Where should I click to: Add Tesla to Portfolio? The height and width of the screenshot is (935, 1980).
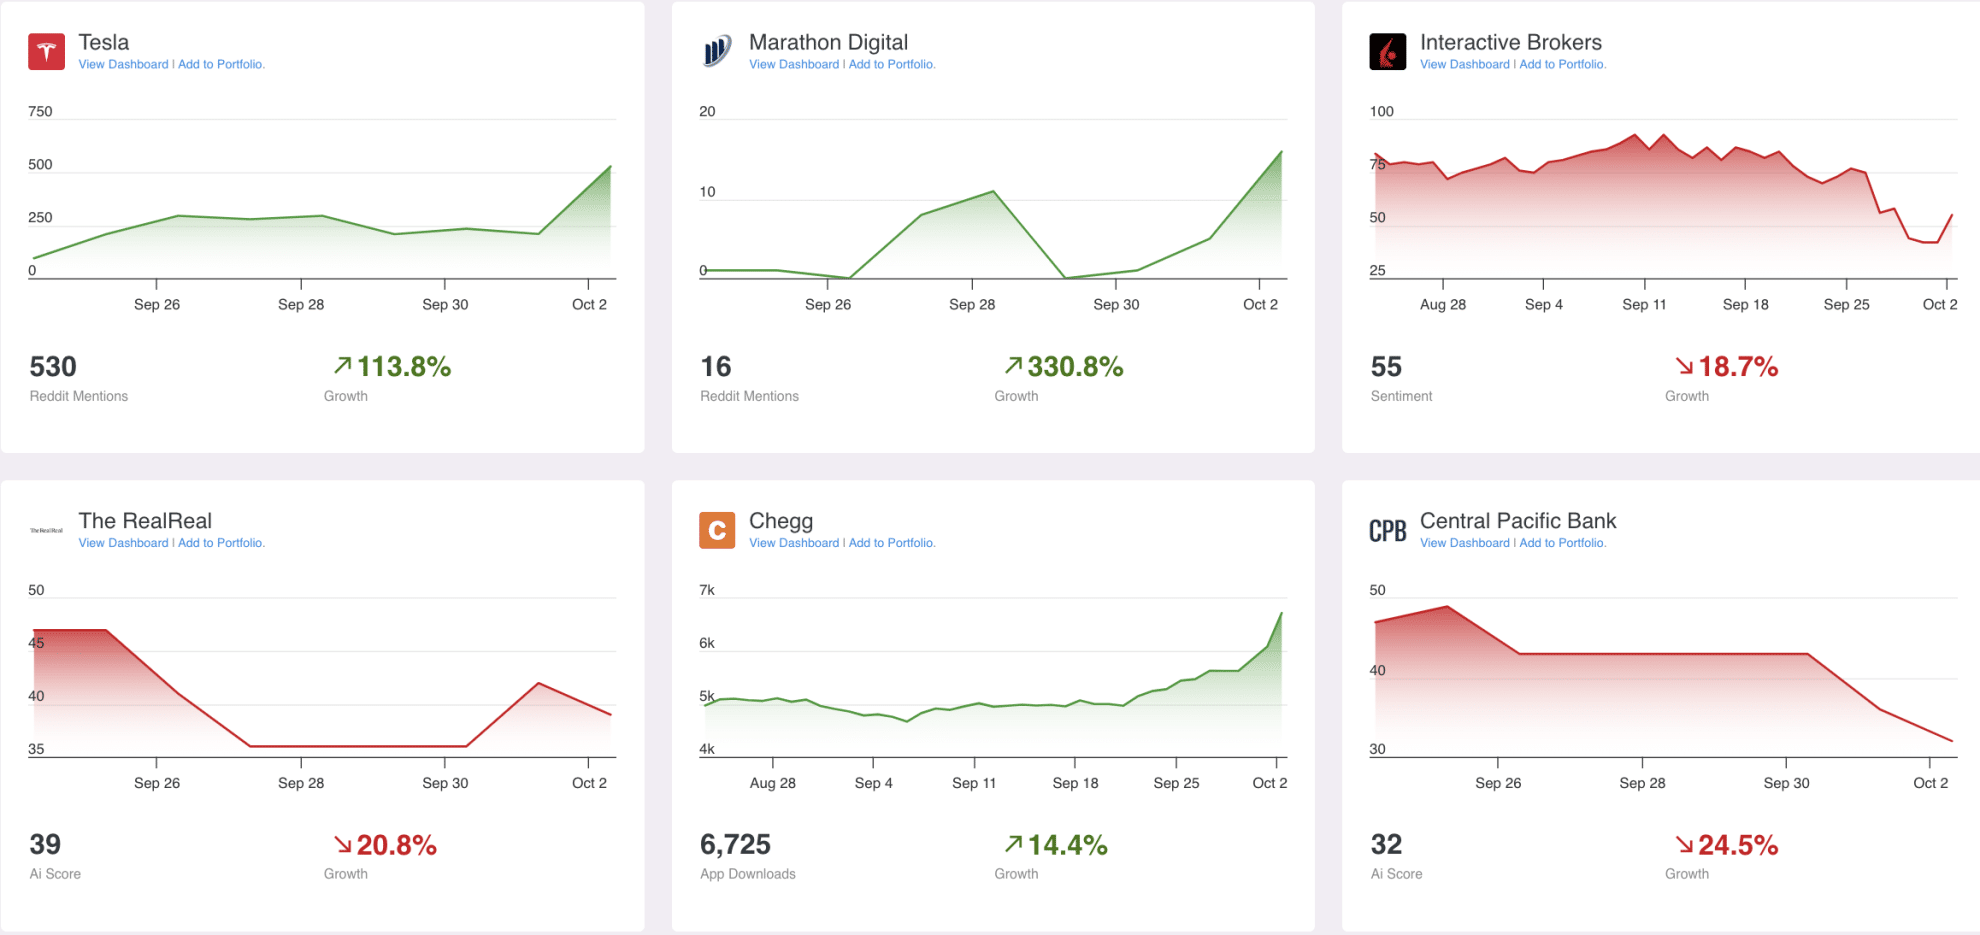coord(221,65)
